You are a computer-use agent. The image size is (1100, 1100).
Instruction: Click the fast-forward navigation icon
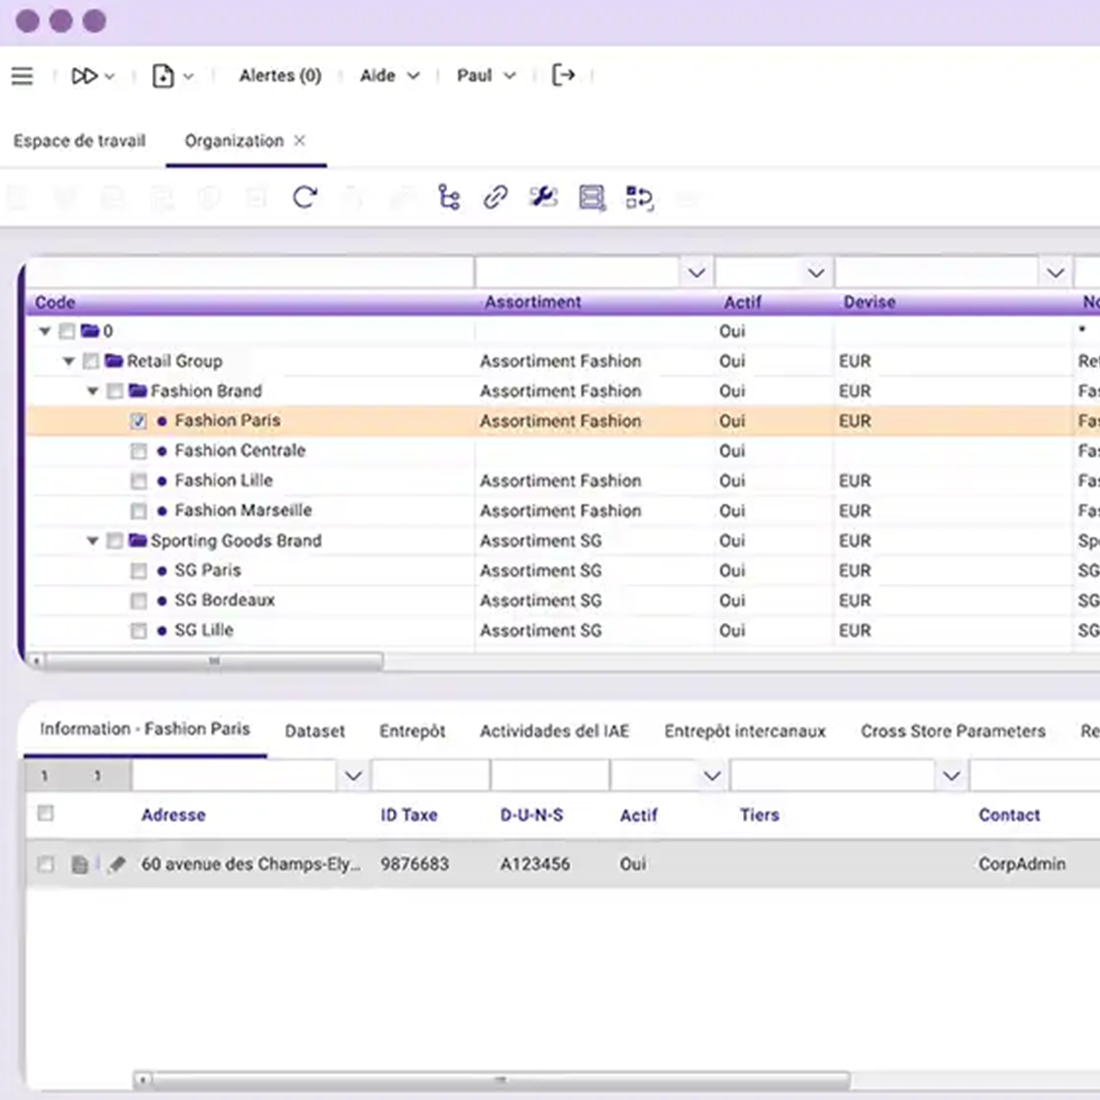[x=85, y=76]
